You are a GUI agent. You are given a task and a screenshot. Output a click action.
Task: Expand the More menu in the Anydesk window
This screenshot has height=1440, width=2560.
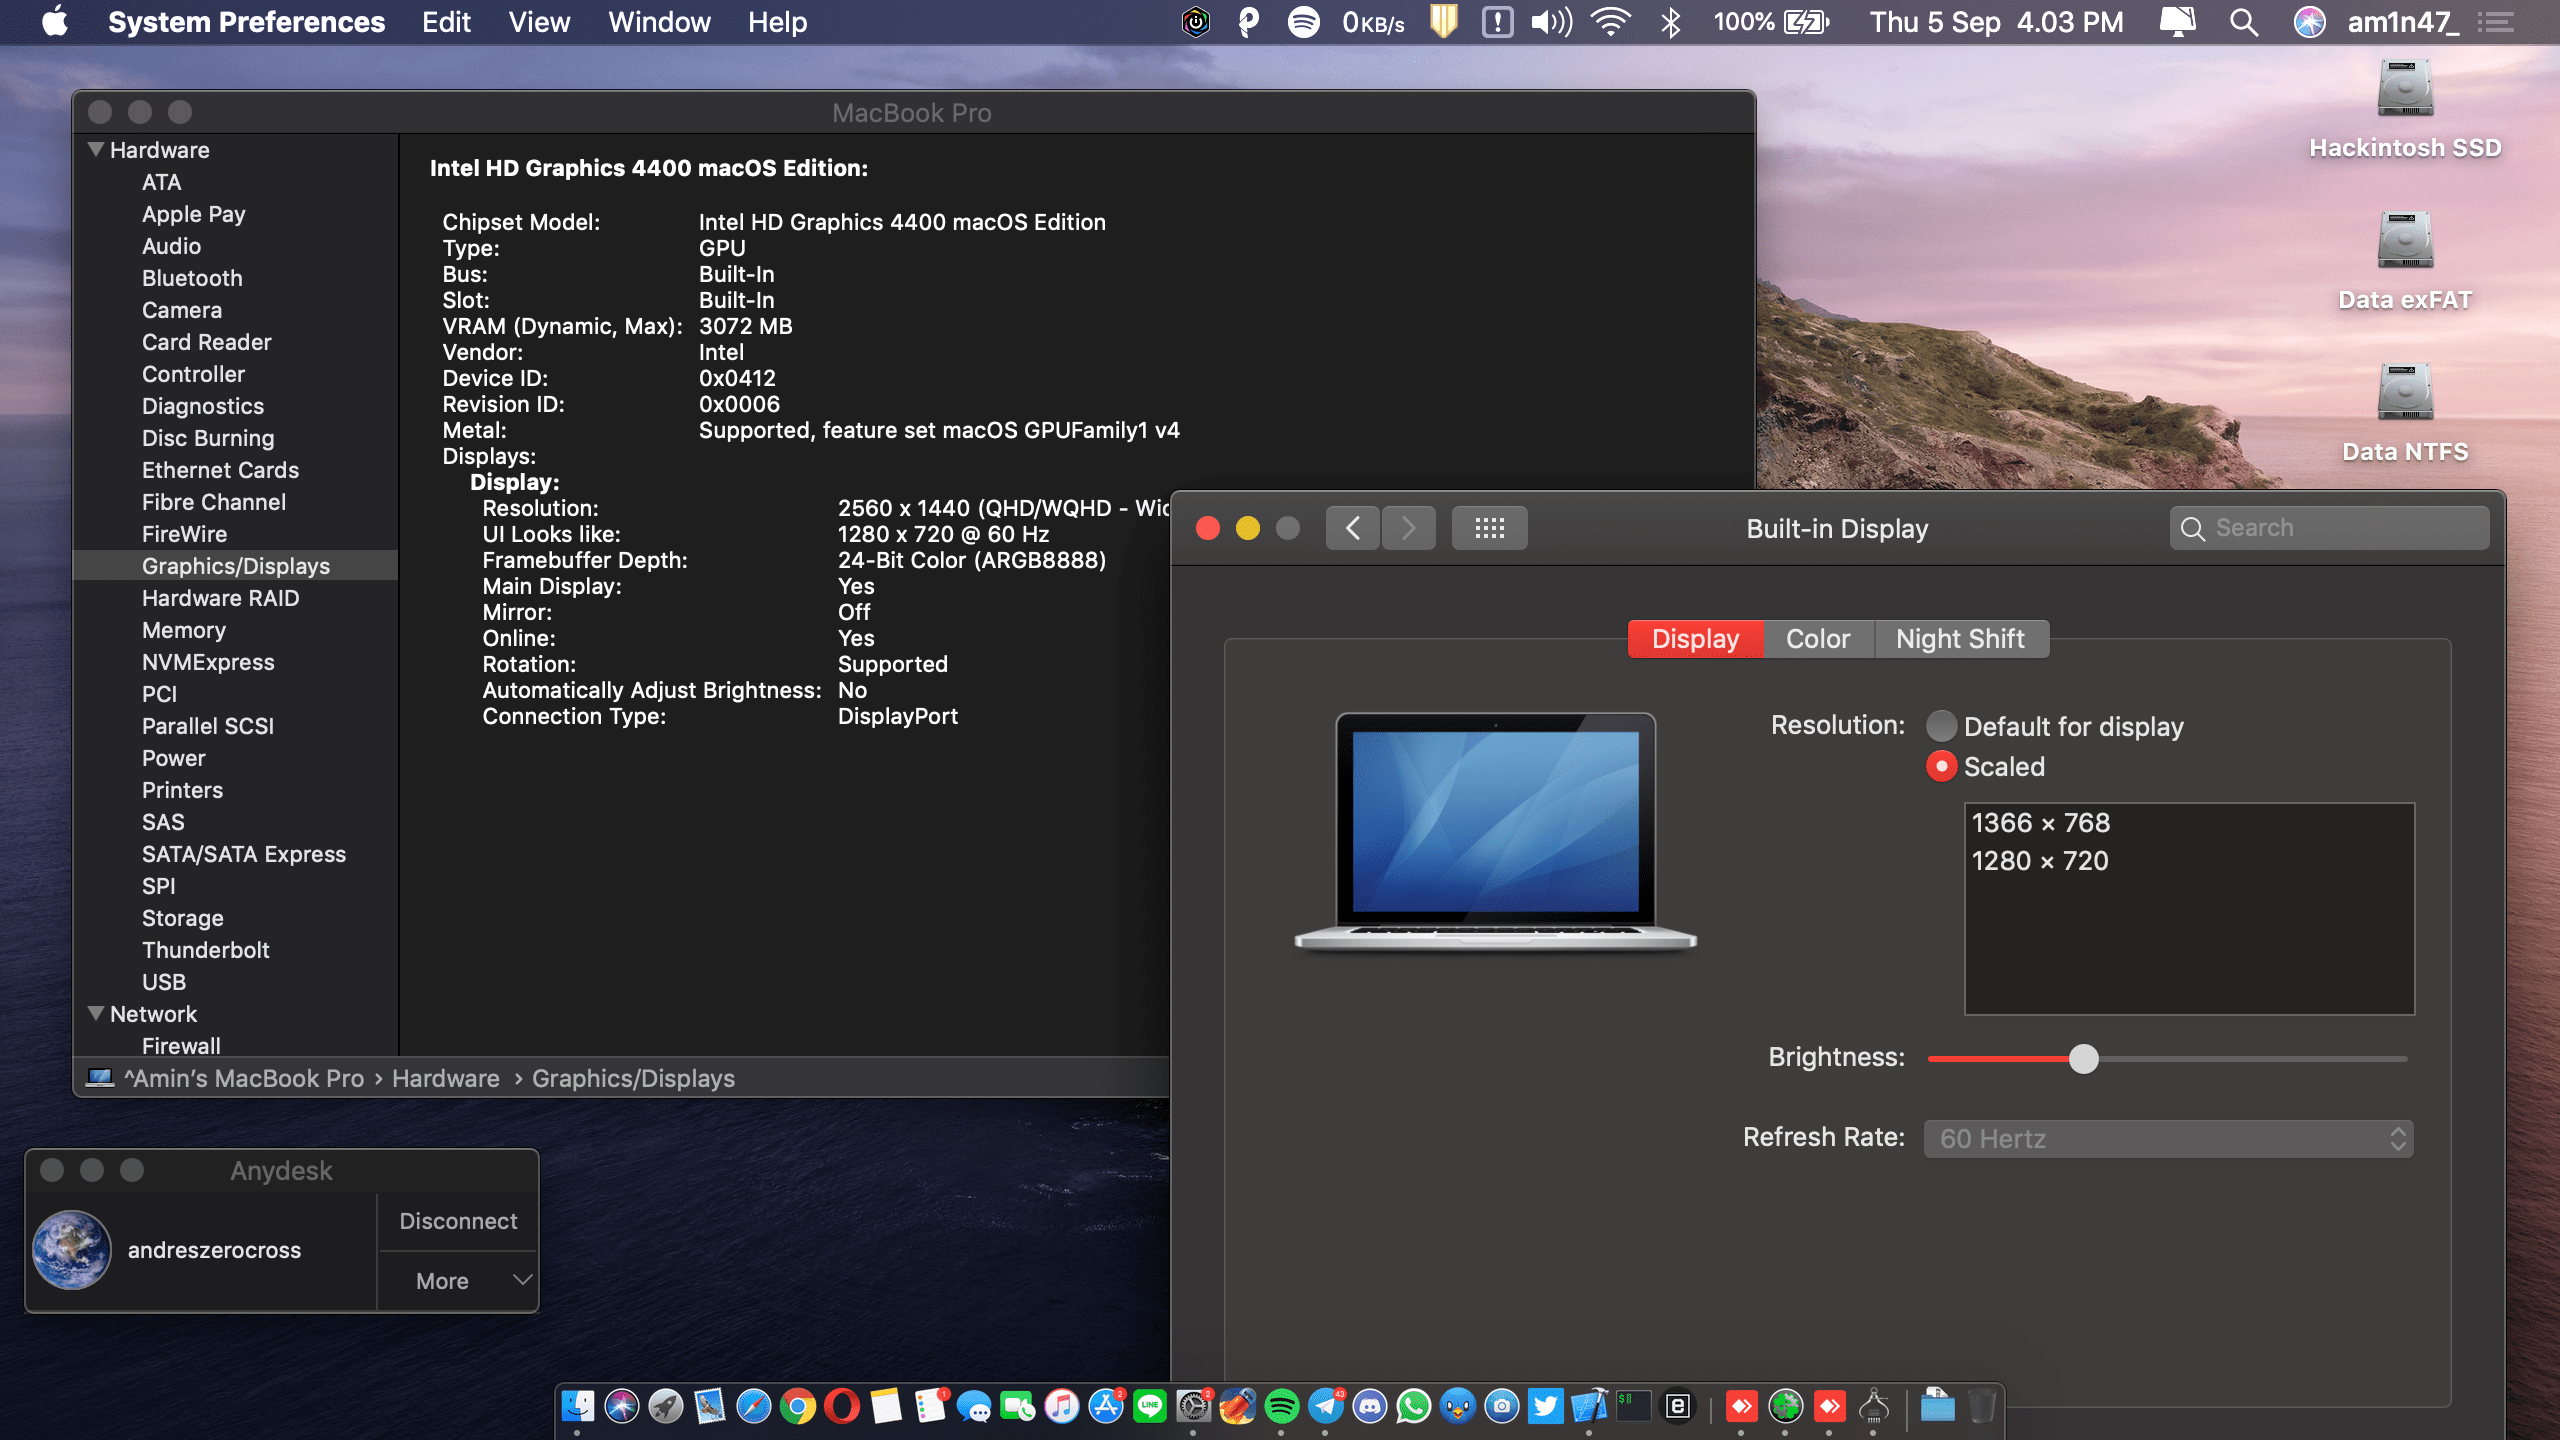click(x=457, y=1280)
